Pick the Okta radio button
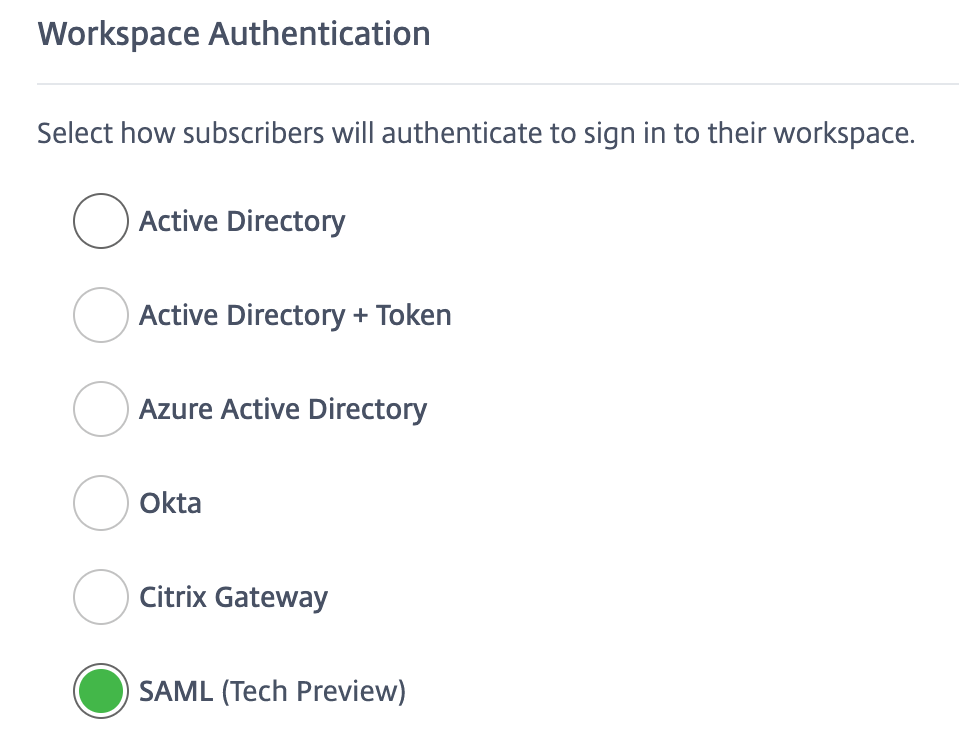The height and width of the screenshot is (732, 960). tap(100, 503)
